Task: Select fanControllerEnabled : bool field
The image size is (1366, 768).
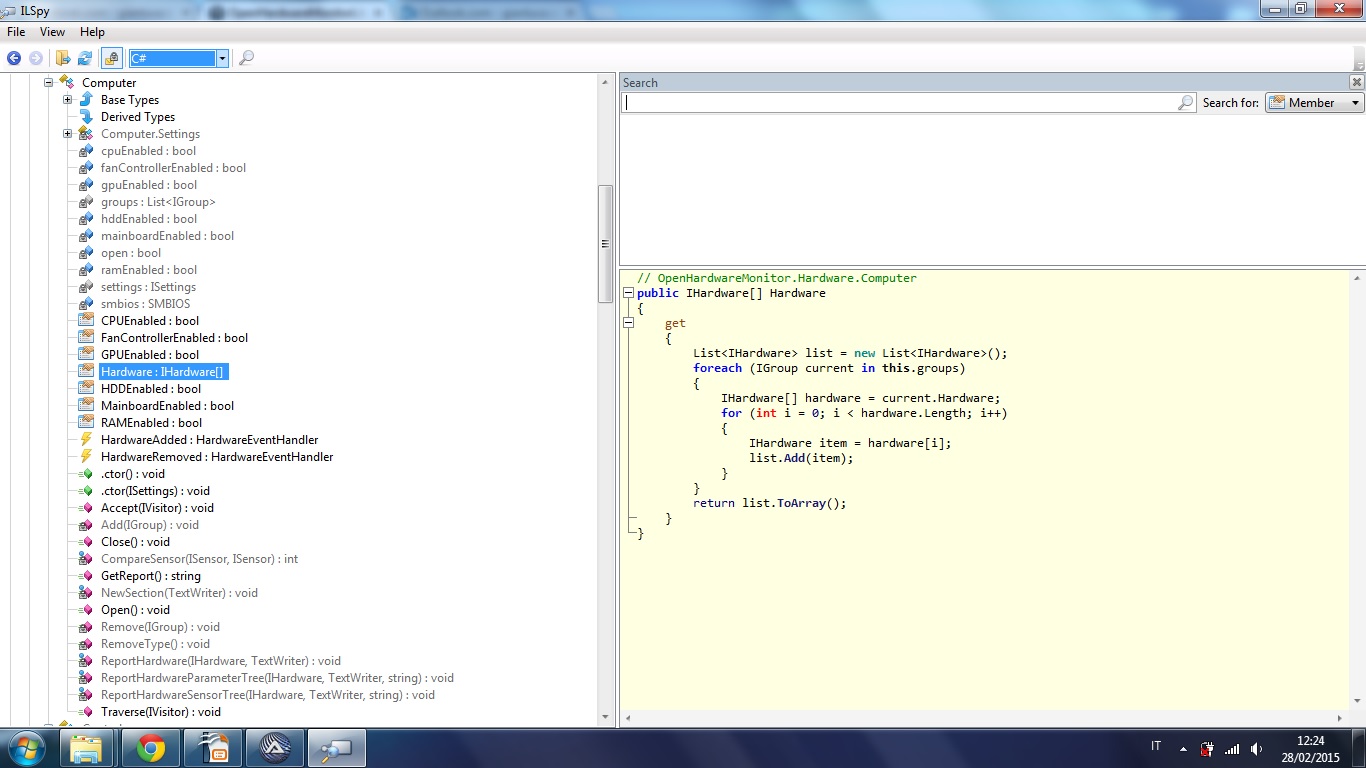Action: (173, 168)
